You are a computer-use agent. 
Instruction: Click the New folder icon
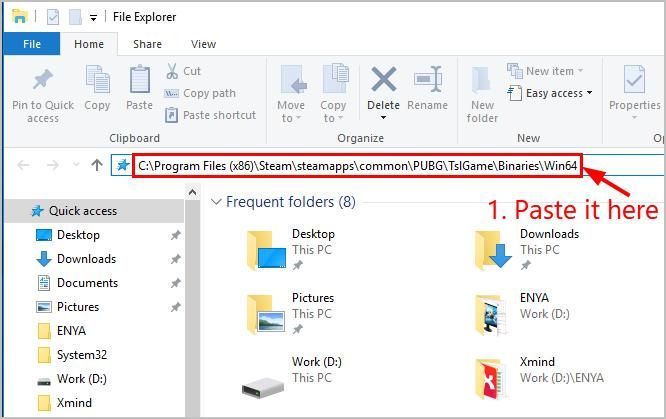(x=482, y=79)
